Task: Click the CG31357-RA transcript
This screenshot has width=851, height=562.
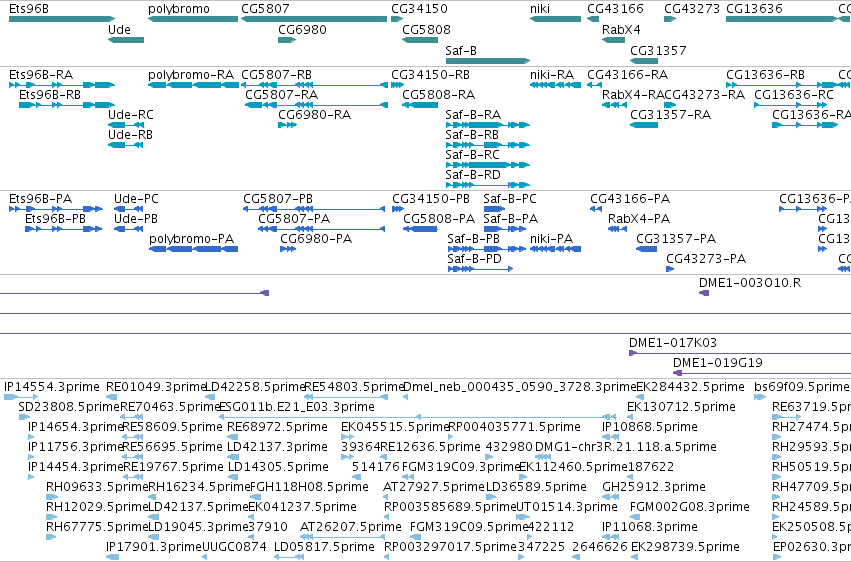Action: tap(644, 125)
